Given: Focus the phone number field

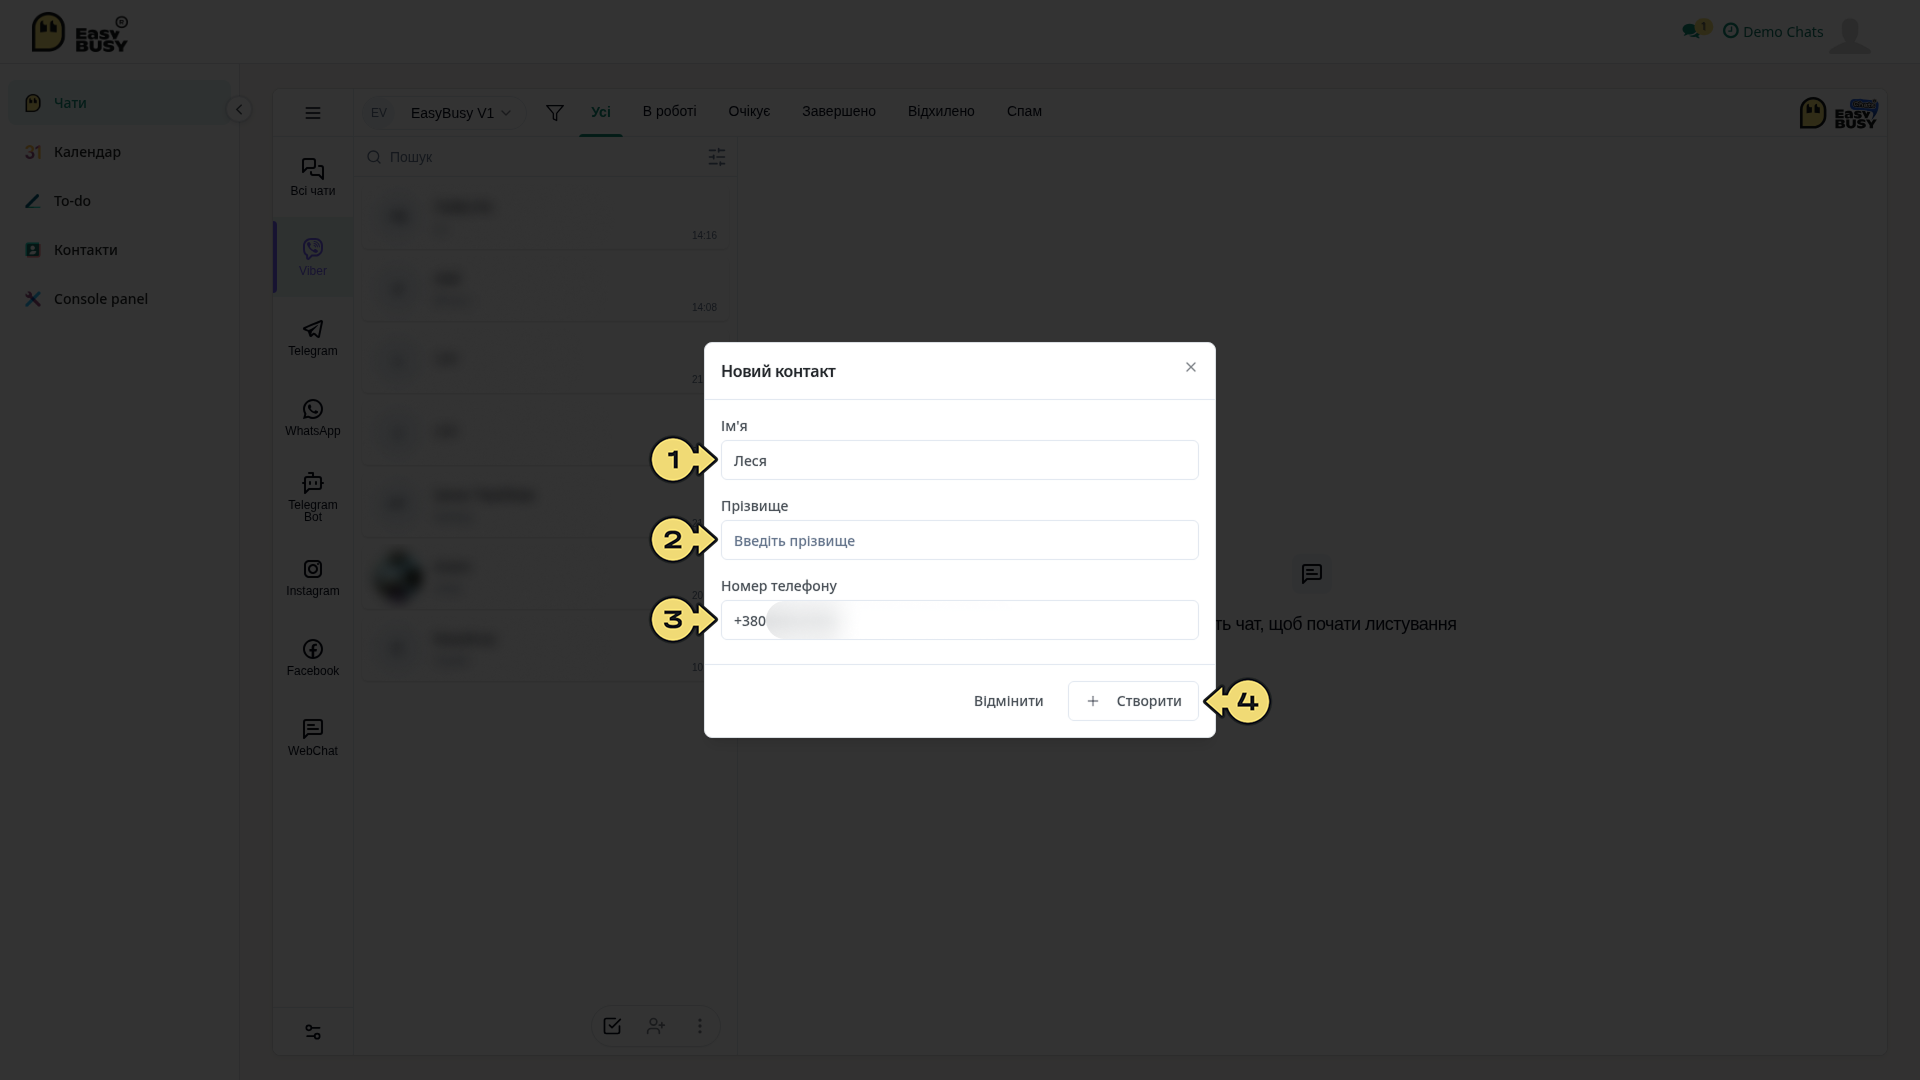Looking at the screenshot, I should click(x=960, y=620).
